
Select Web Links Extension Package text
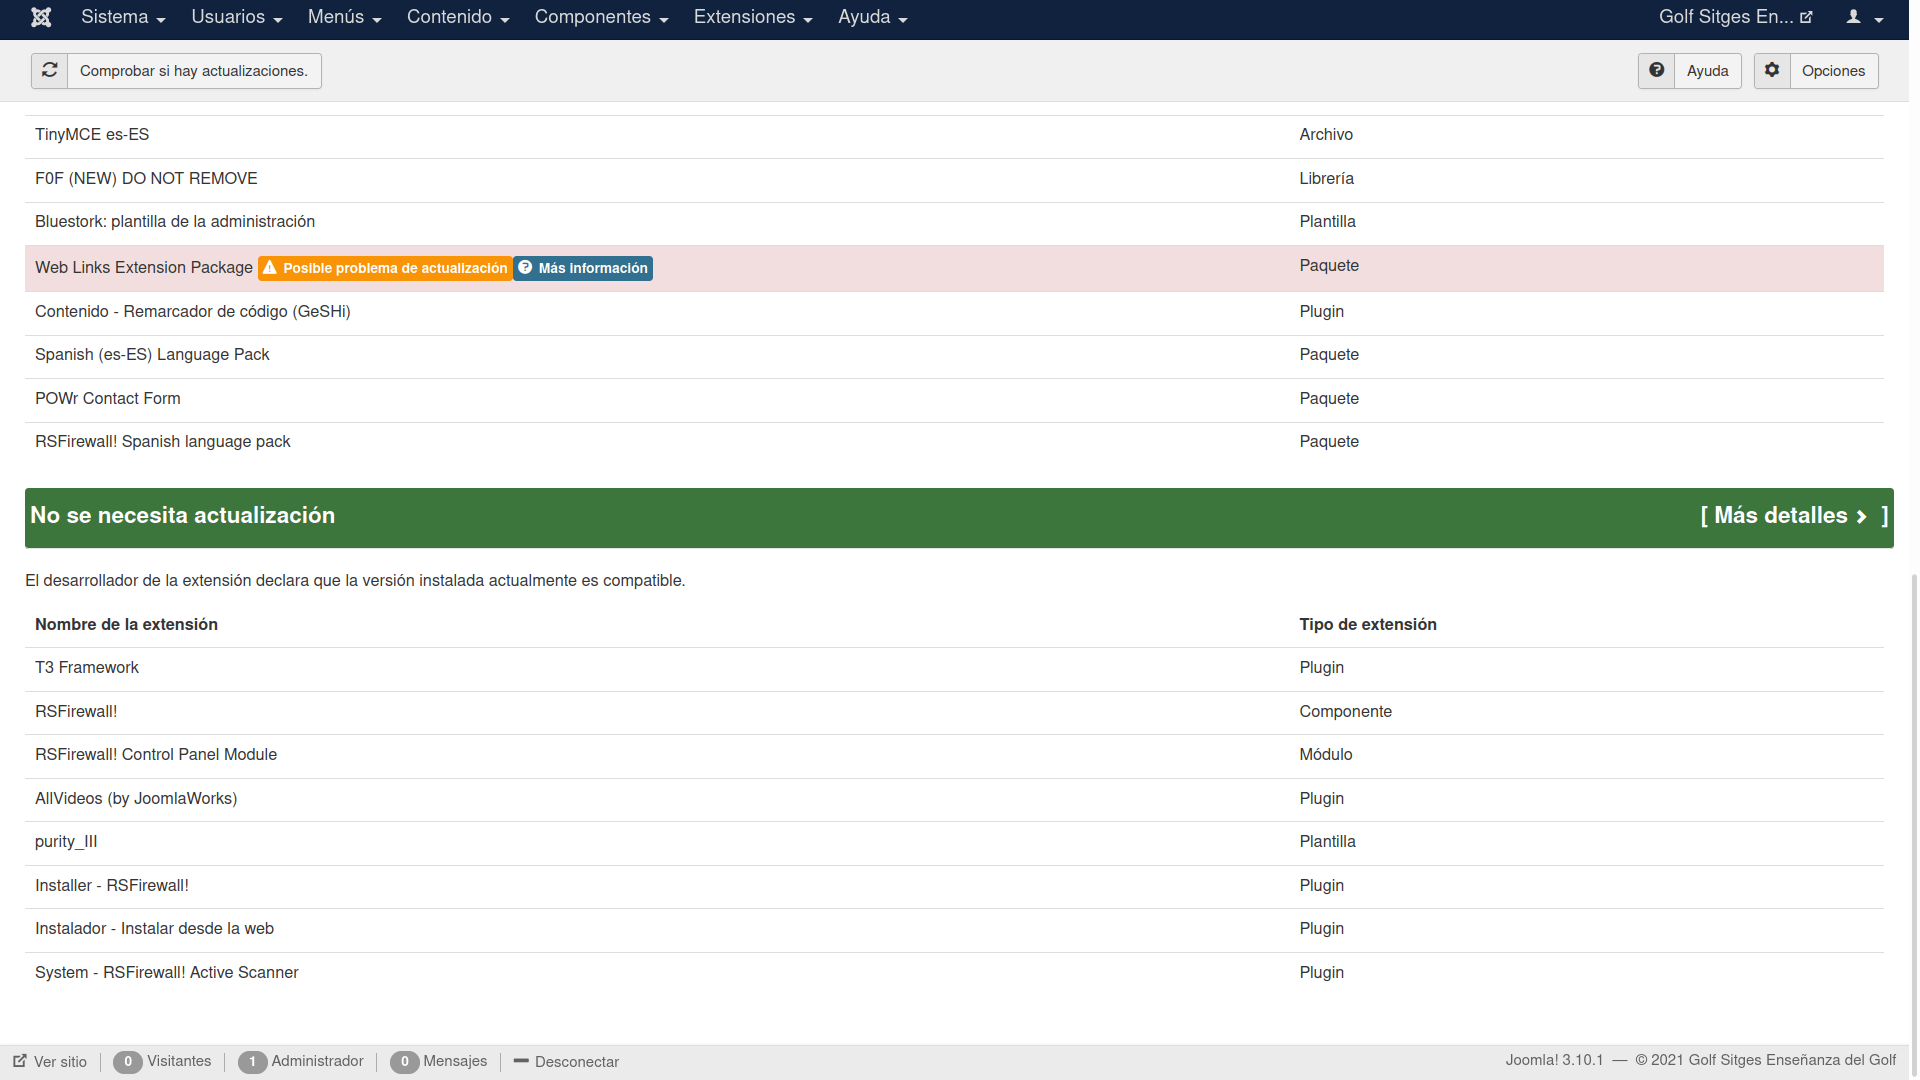click(x=144, y=268)
